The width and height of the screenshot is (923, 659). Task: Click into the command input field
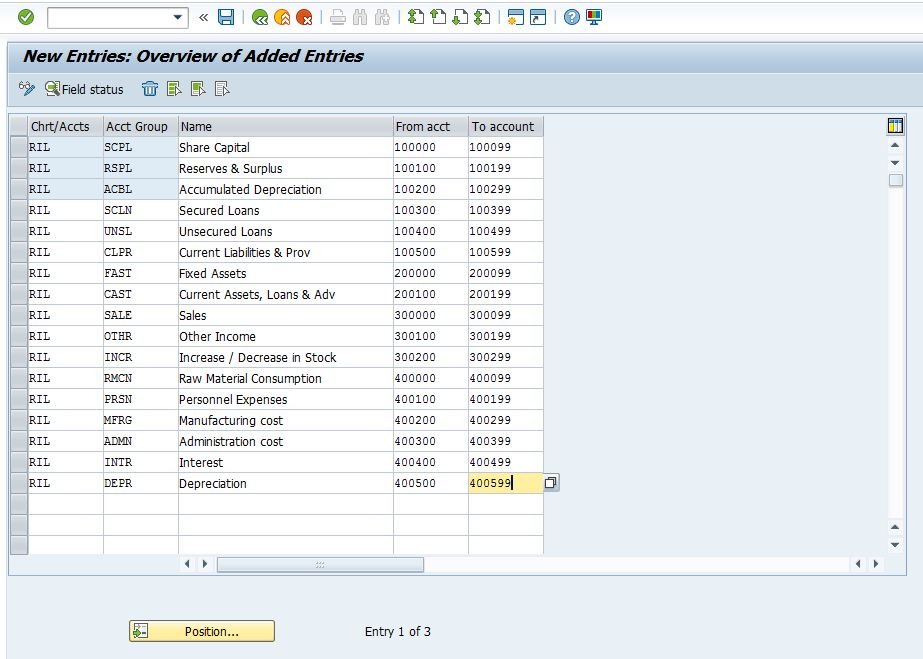point(110,18)
